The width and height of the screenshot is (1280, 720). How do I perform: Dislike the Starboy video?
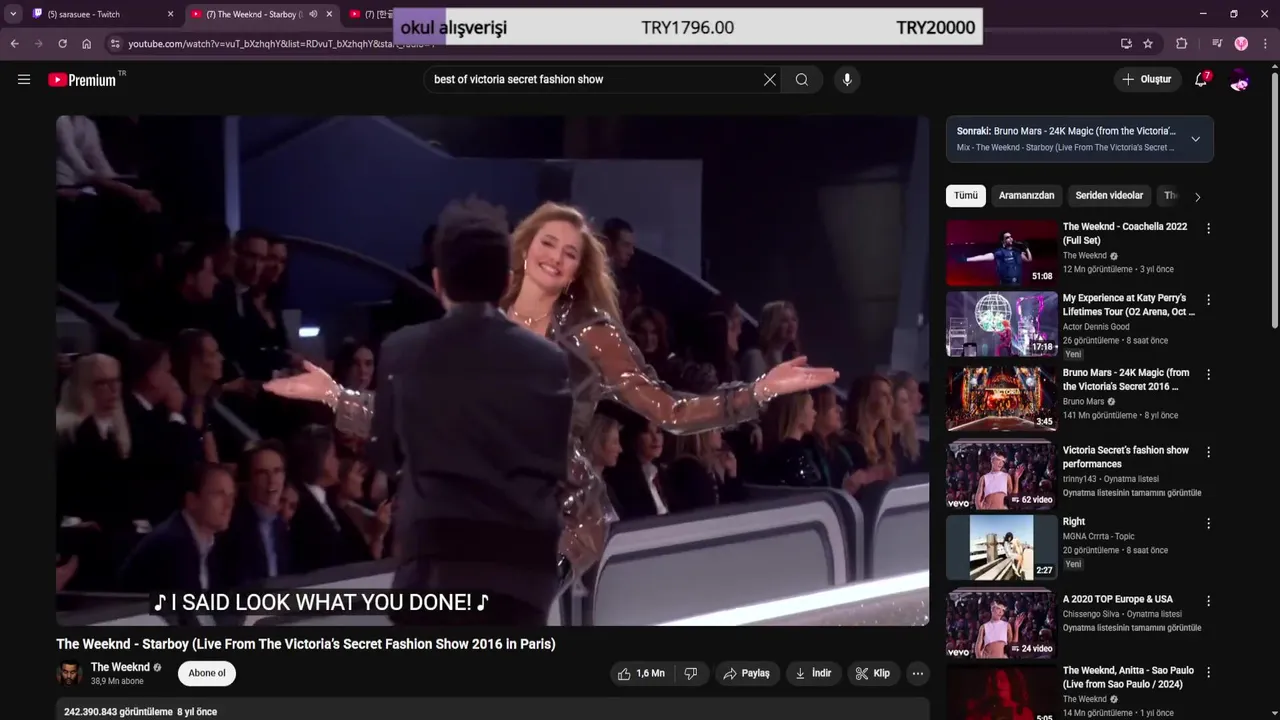(691, 674)
